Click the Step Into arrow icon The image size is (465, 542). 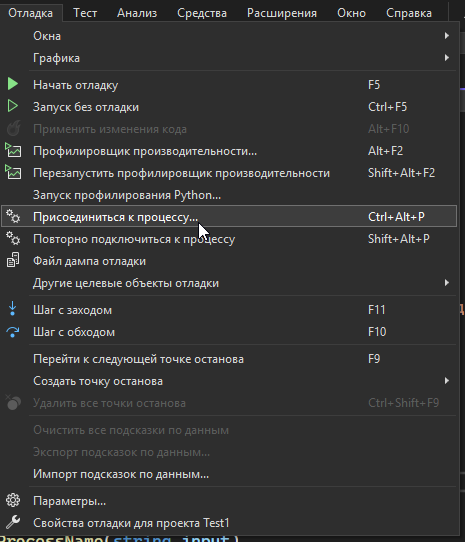point(13,309)
